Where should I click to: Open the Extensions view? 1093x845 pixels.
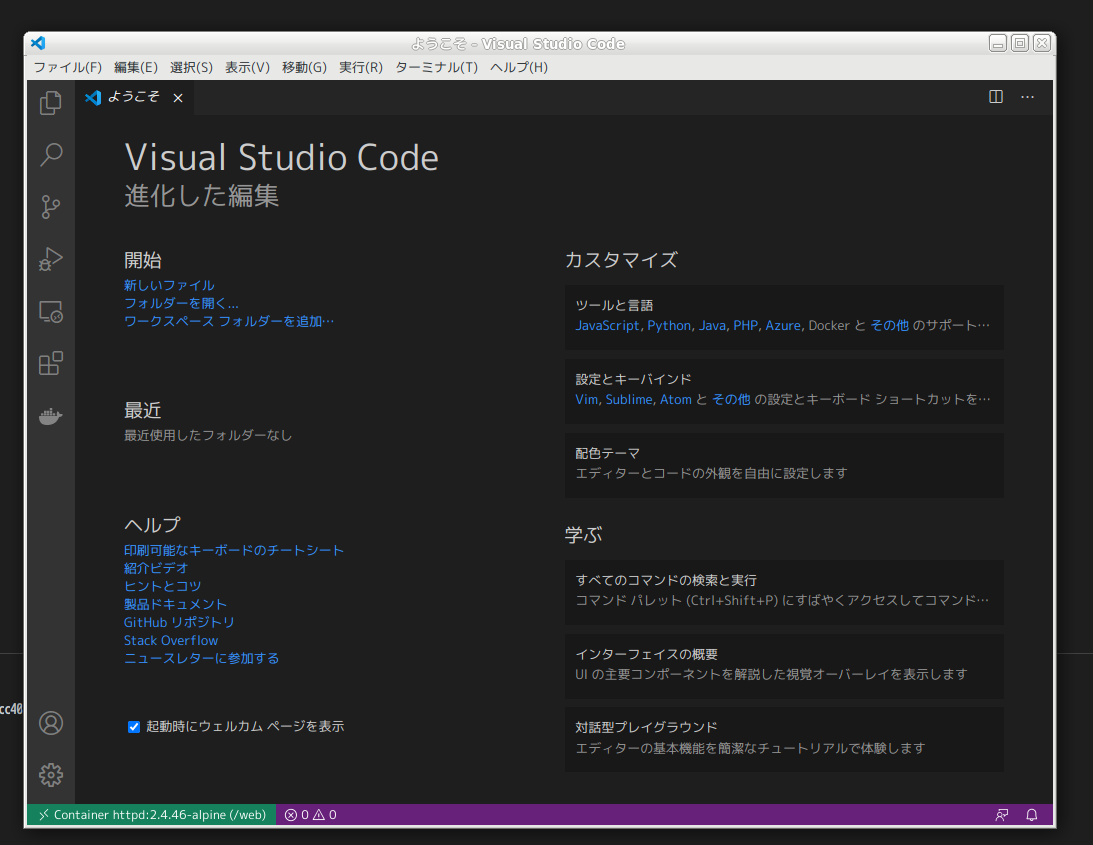pos(51,363)
